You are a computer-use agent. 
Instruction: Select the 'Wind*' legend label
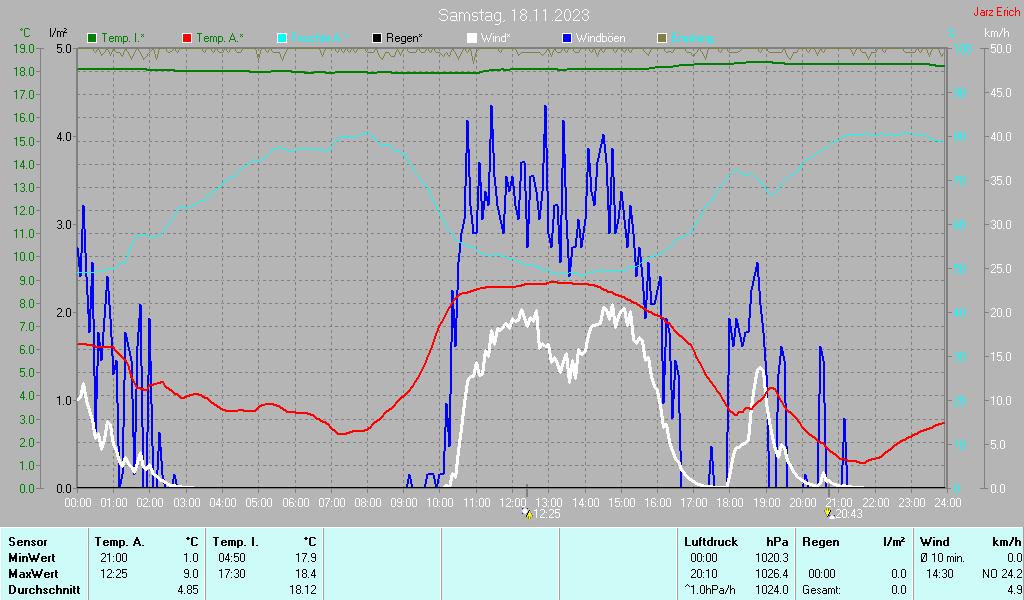[496, 39]
